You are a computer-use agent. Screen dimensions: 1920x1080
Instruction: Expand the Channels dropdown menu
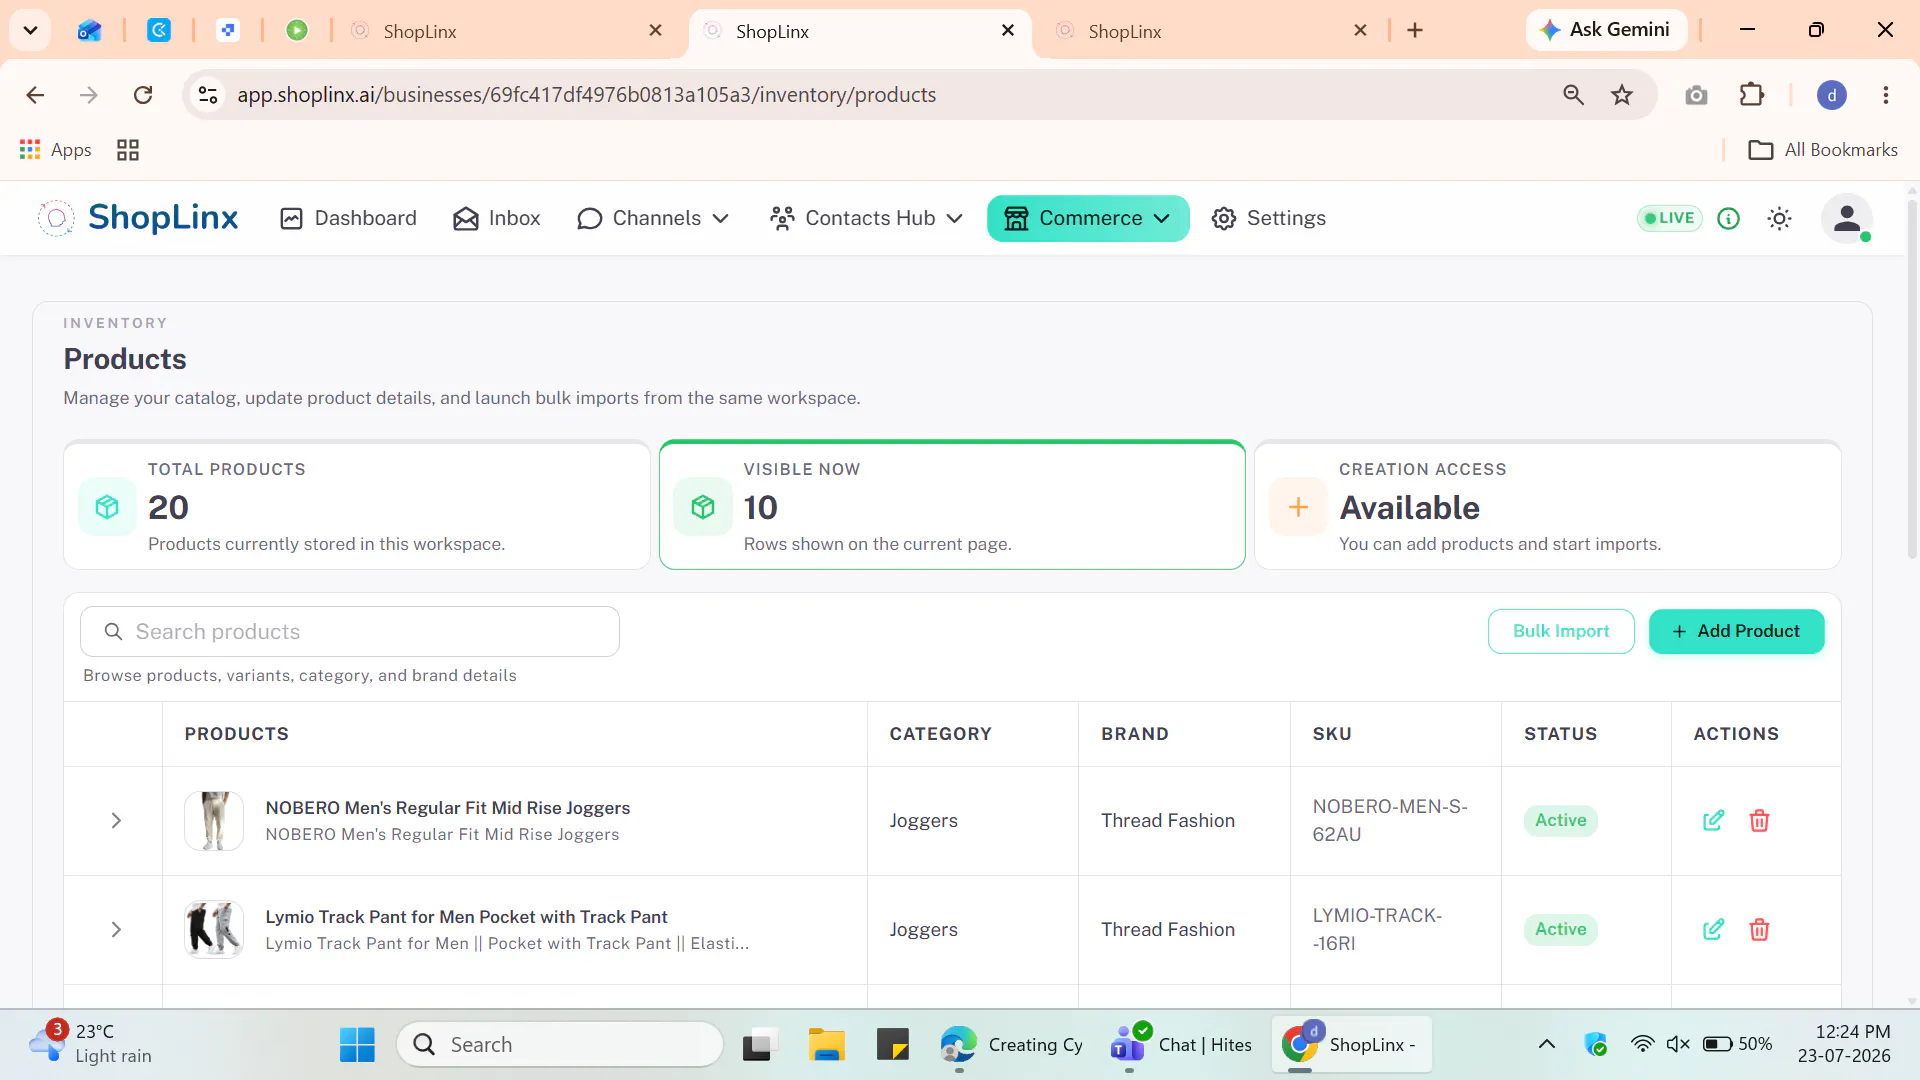(653, 218)
